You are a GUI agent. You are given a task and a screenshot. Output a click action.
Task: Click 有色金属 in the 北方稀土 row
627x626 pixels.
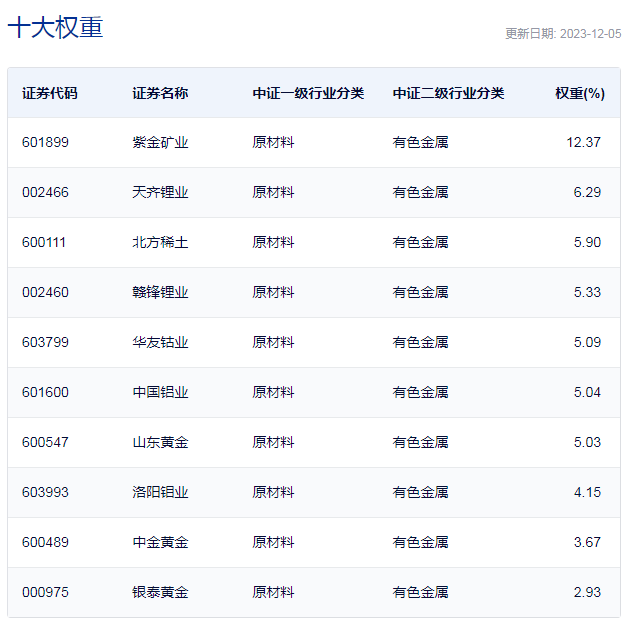420,242
